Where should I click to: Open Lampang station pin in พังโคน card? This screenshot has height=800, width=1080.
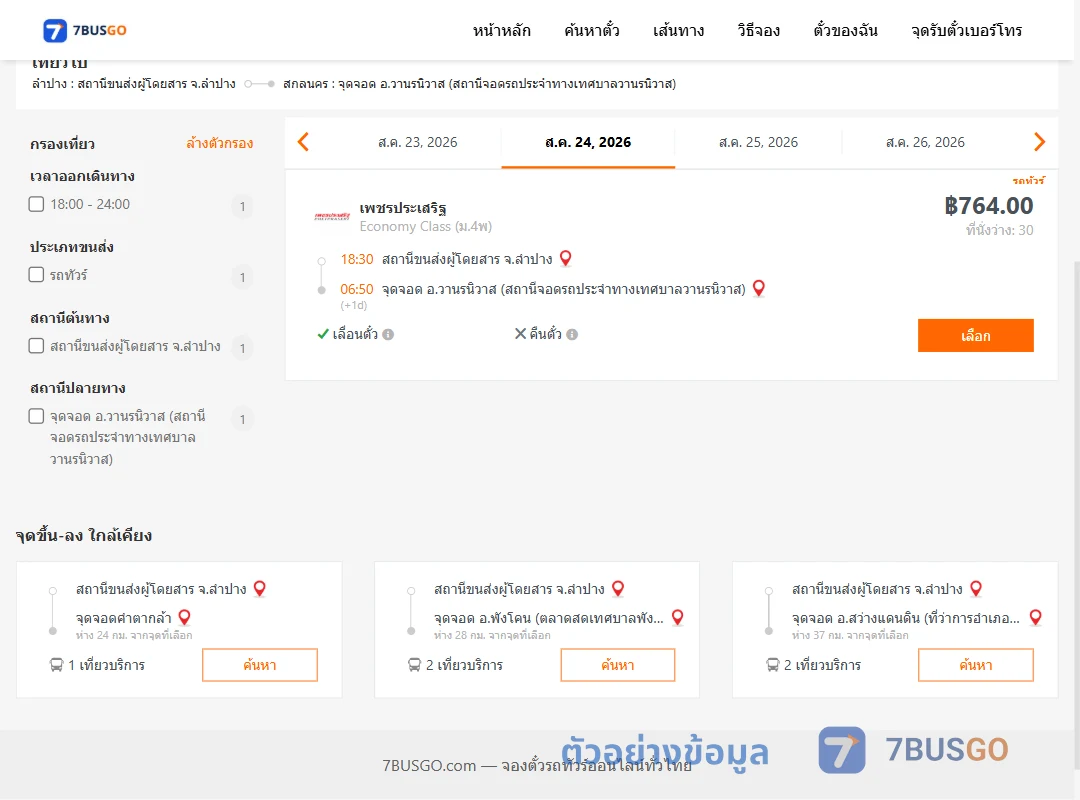pyautogui.click(x=618, y=588)
